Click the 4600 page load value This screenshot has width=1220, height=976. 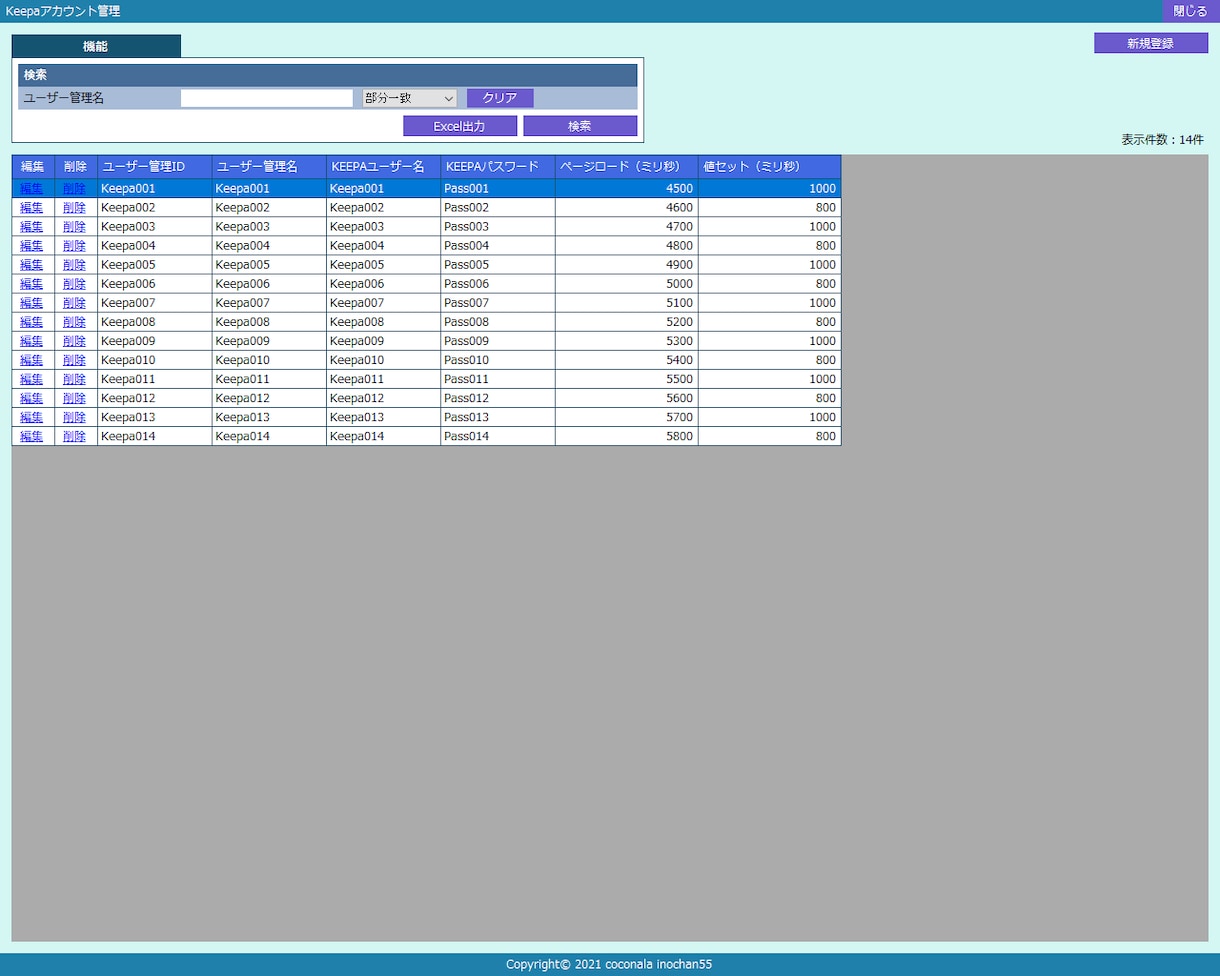[x=627, y=207]
